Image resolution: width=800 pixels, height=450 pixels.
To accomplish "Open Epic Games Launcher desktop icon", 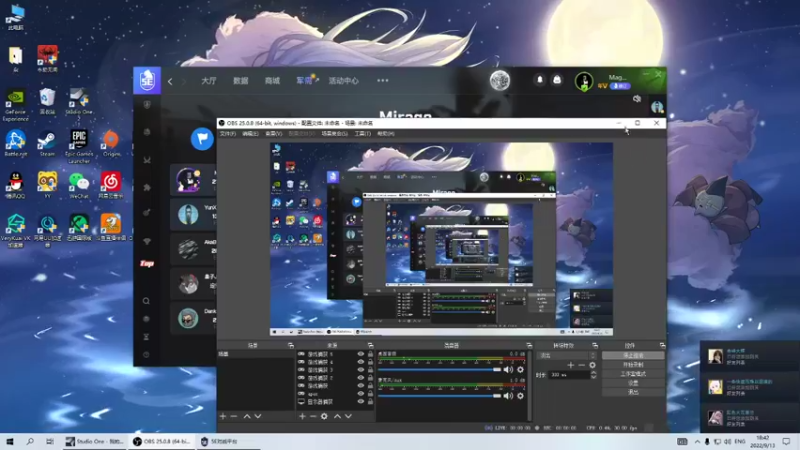I will coord(79,147).
